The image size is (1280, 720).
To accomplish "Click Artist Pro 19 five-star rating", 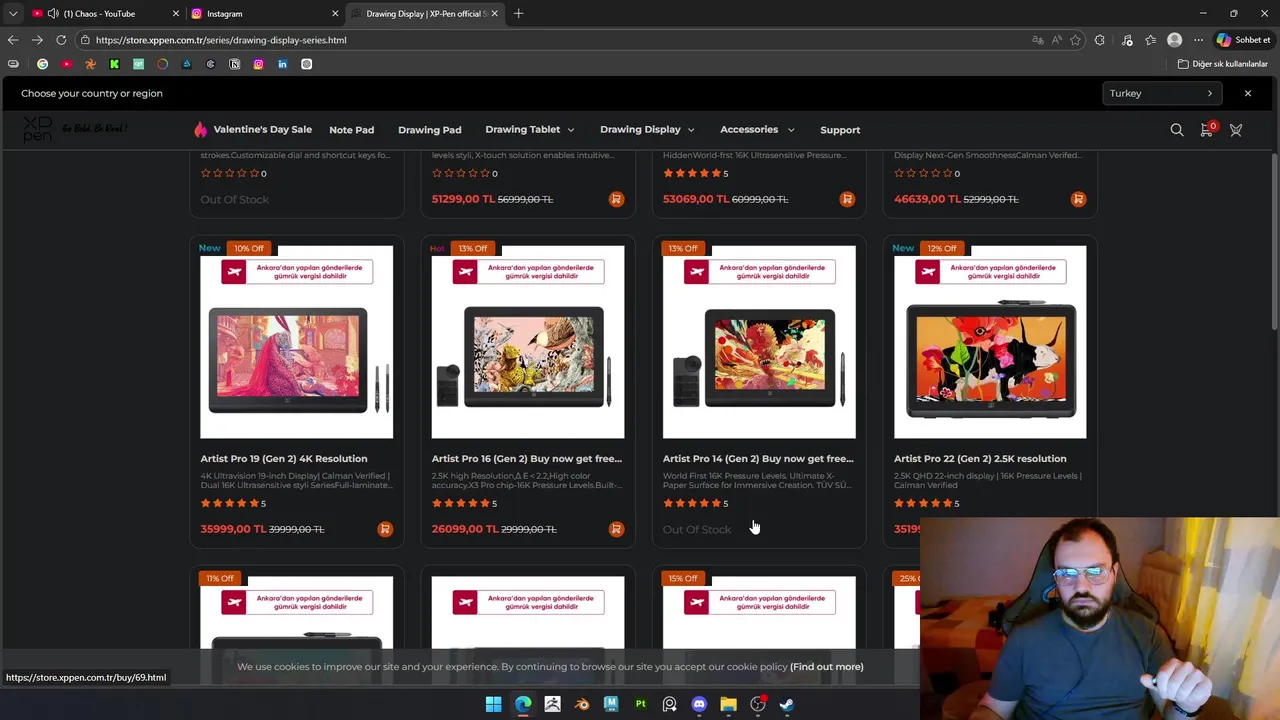I will point(230,503).
